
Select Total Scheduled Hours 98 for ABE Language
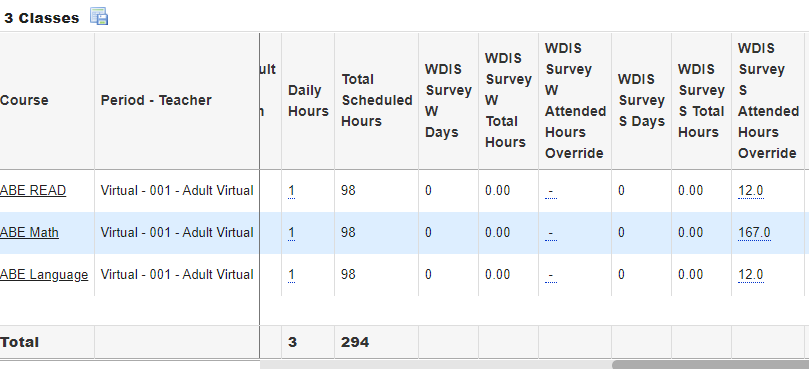(348, 275)
